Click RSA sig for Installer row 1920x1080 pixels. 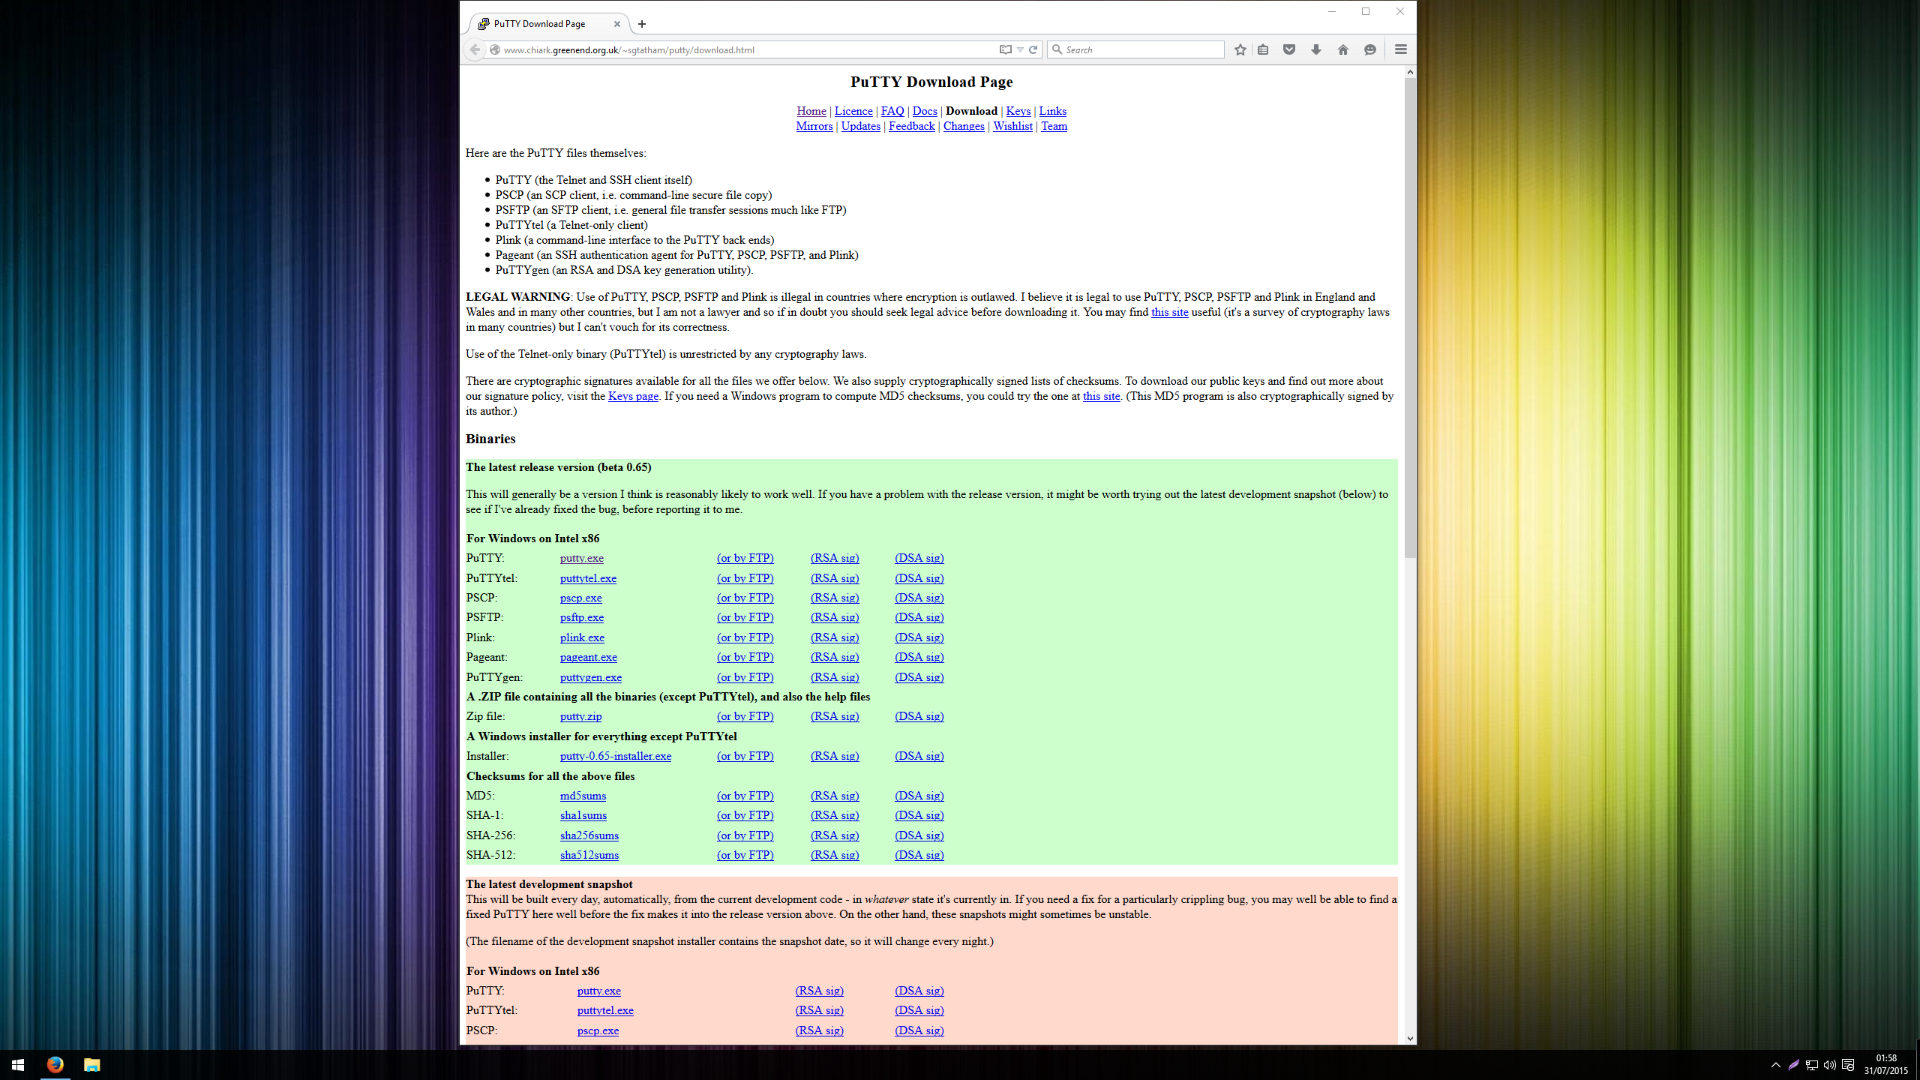click(835, 756)
